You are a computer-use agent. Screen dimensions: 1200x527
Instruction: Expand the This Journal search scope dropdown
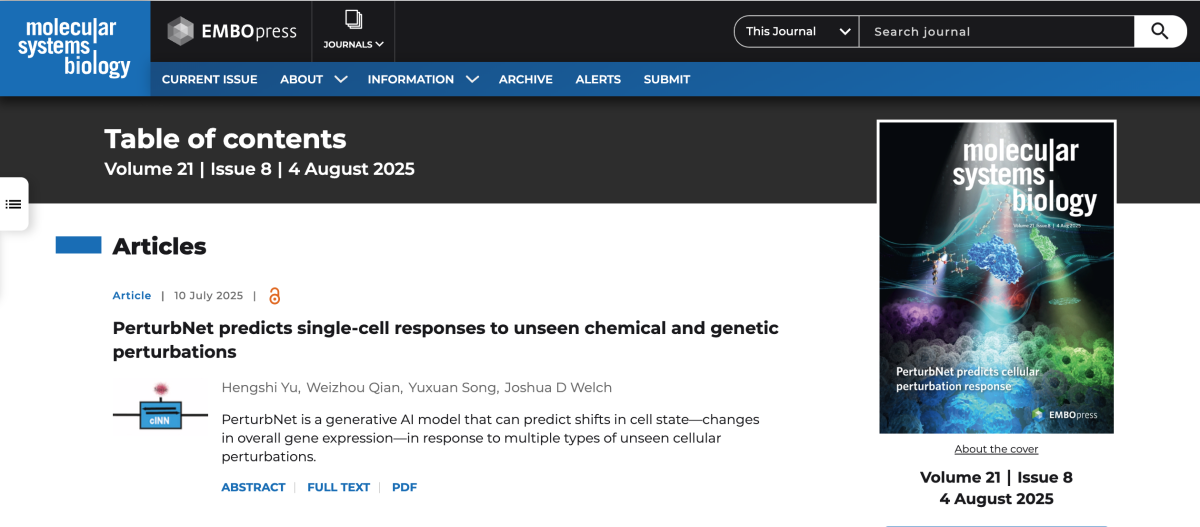pyautogui.click(x=796, y=31)
